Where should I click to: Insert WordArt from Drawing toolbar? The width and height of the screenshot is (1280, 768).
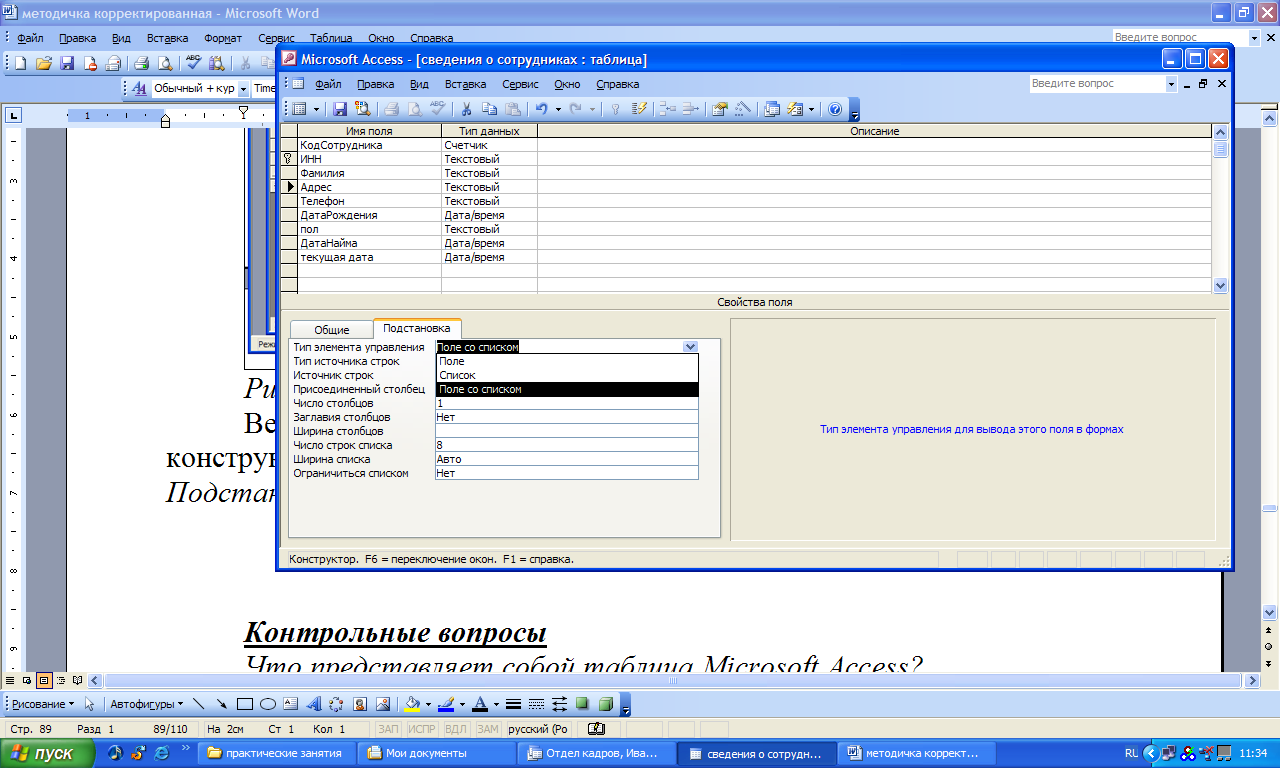coord(313,704)
